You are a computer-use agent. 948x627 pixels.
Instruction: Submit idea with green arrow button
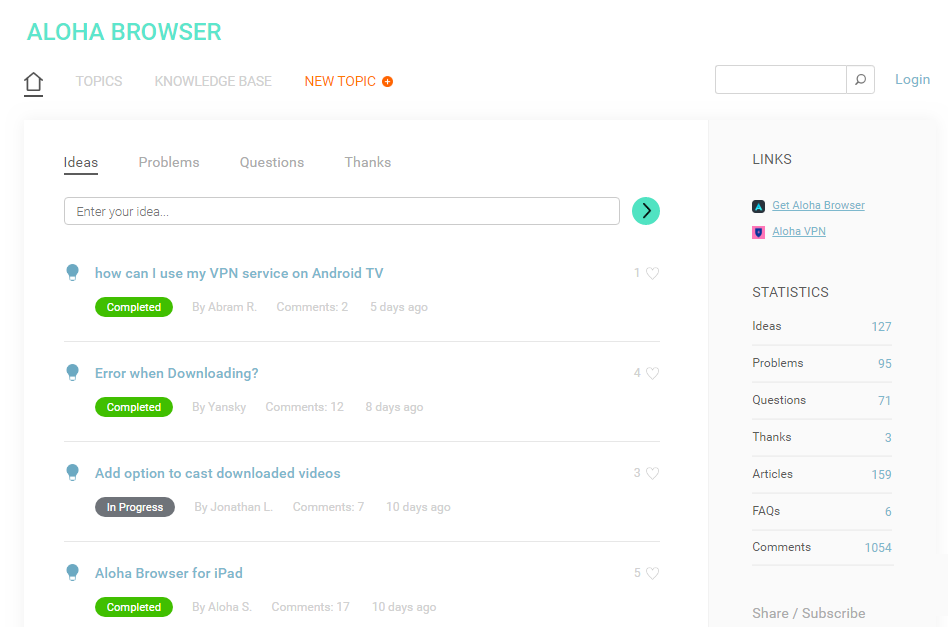point(646,211)
